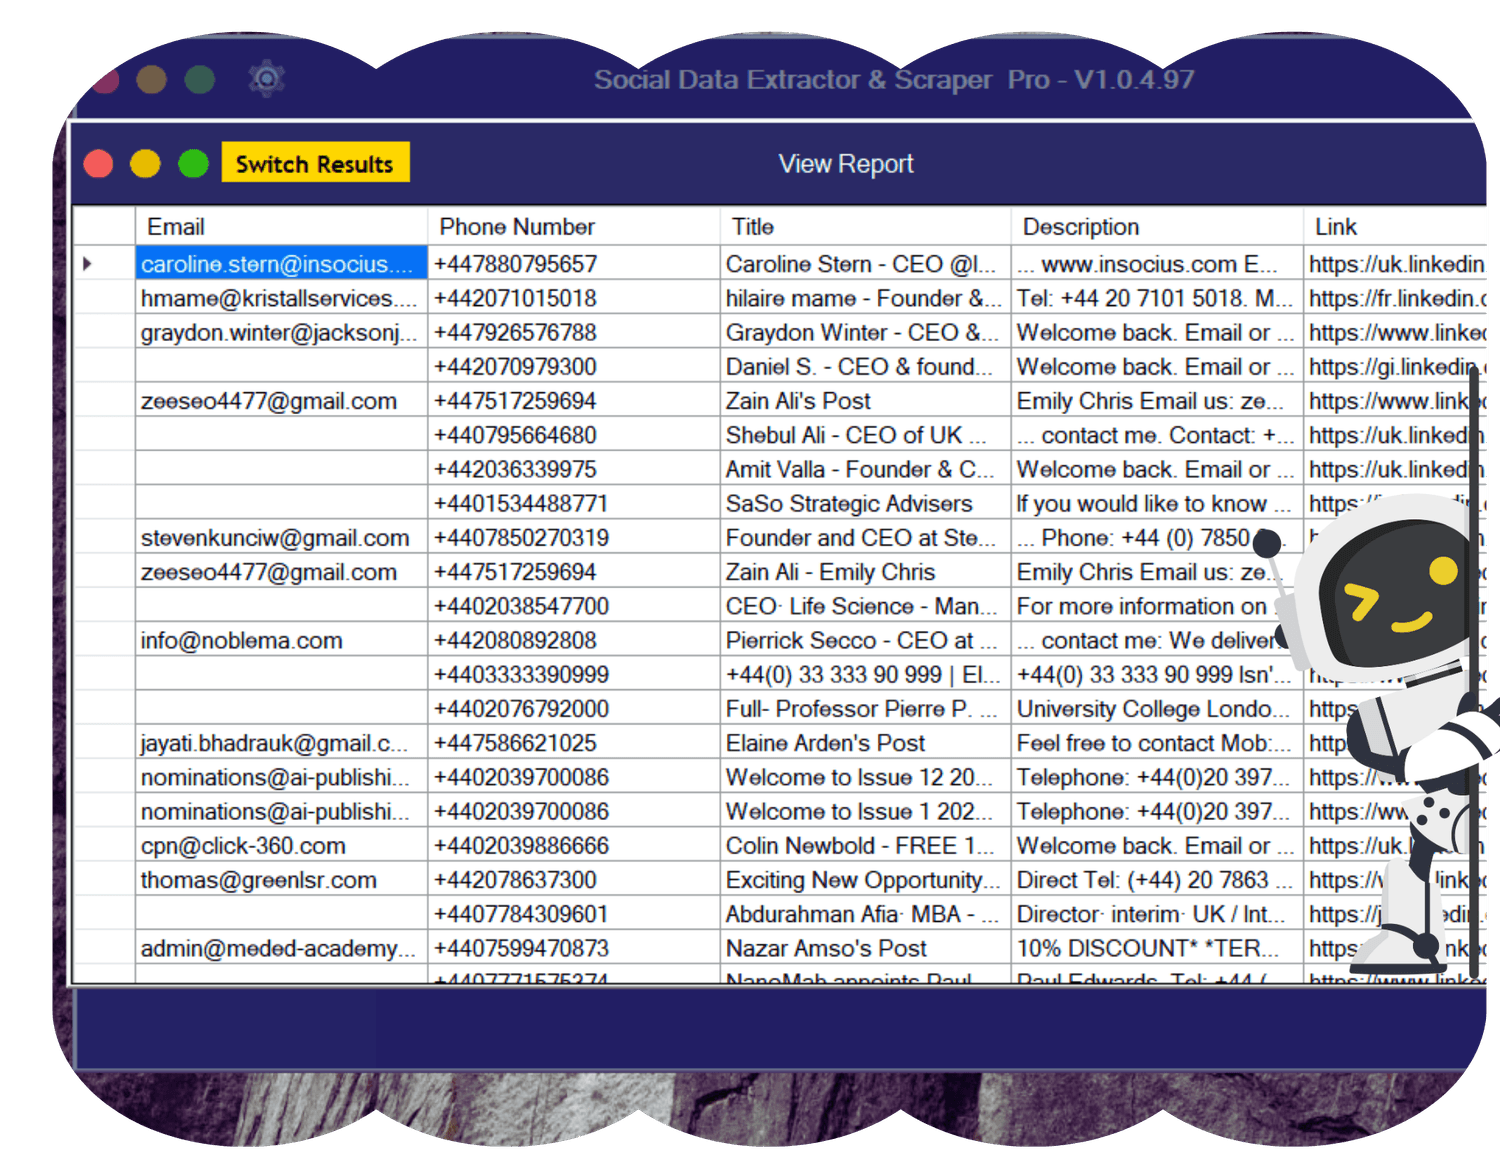Select the University College London description cell
Viewport: 1500px width, 1173px height.
(1155, 709)
